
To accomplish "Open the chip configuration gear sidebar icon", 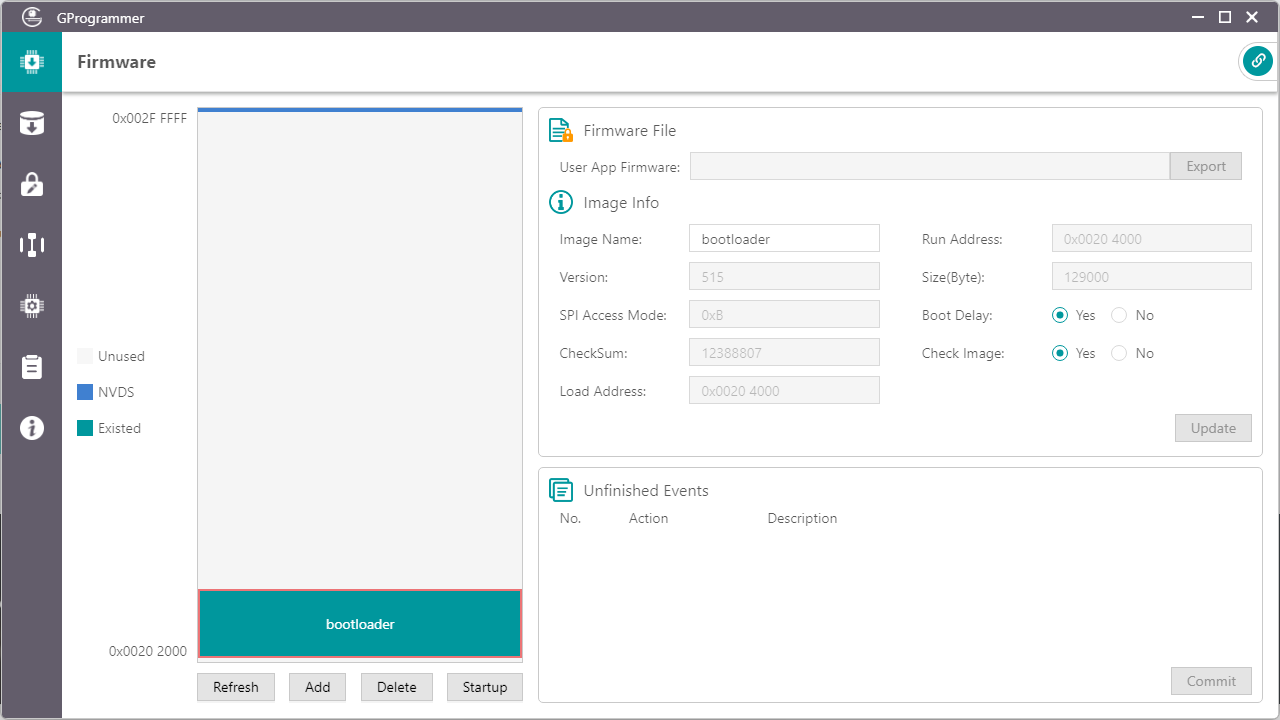I will coord(32,306).
